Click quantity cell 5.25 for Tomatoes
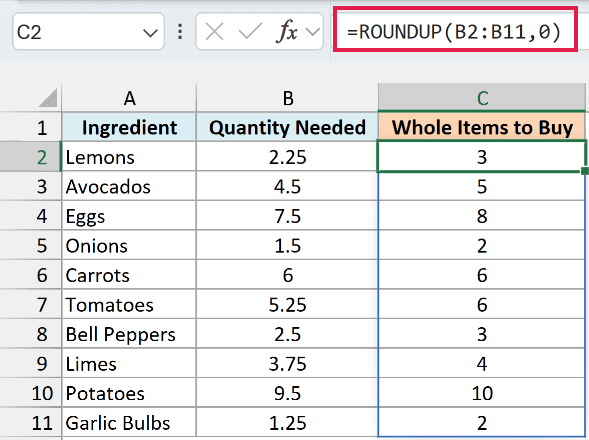 (x=287, y=304)
